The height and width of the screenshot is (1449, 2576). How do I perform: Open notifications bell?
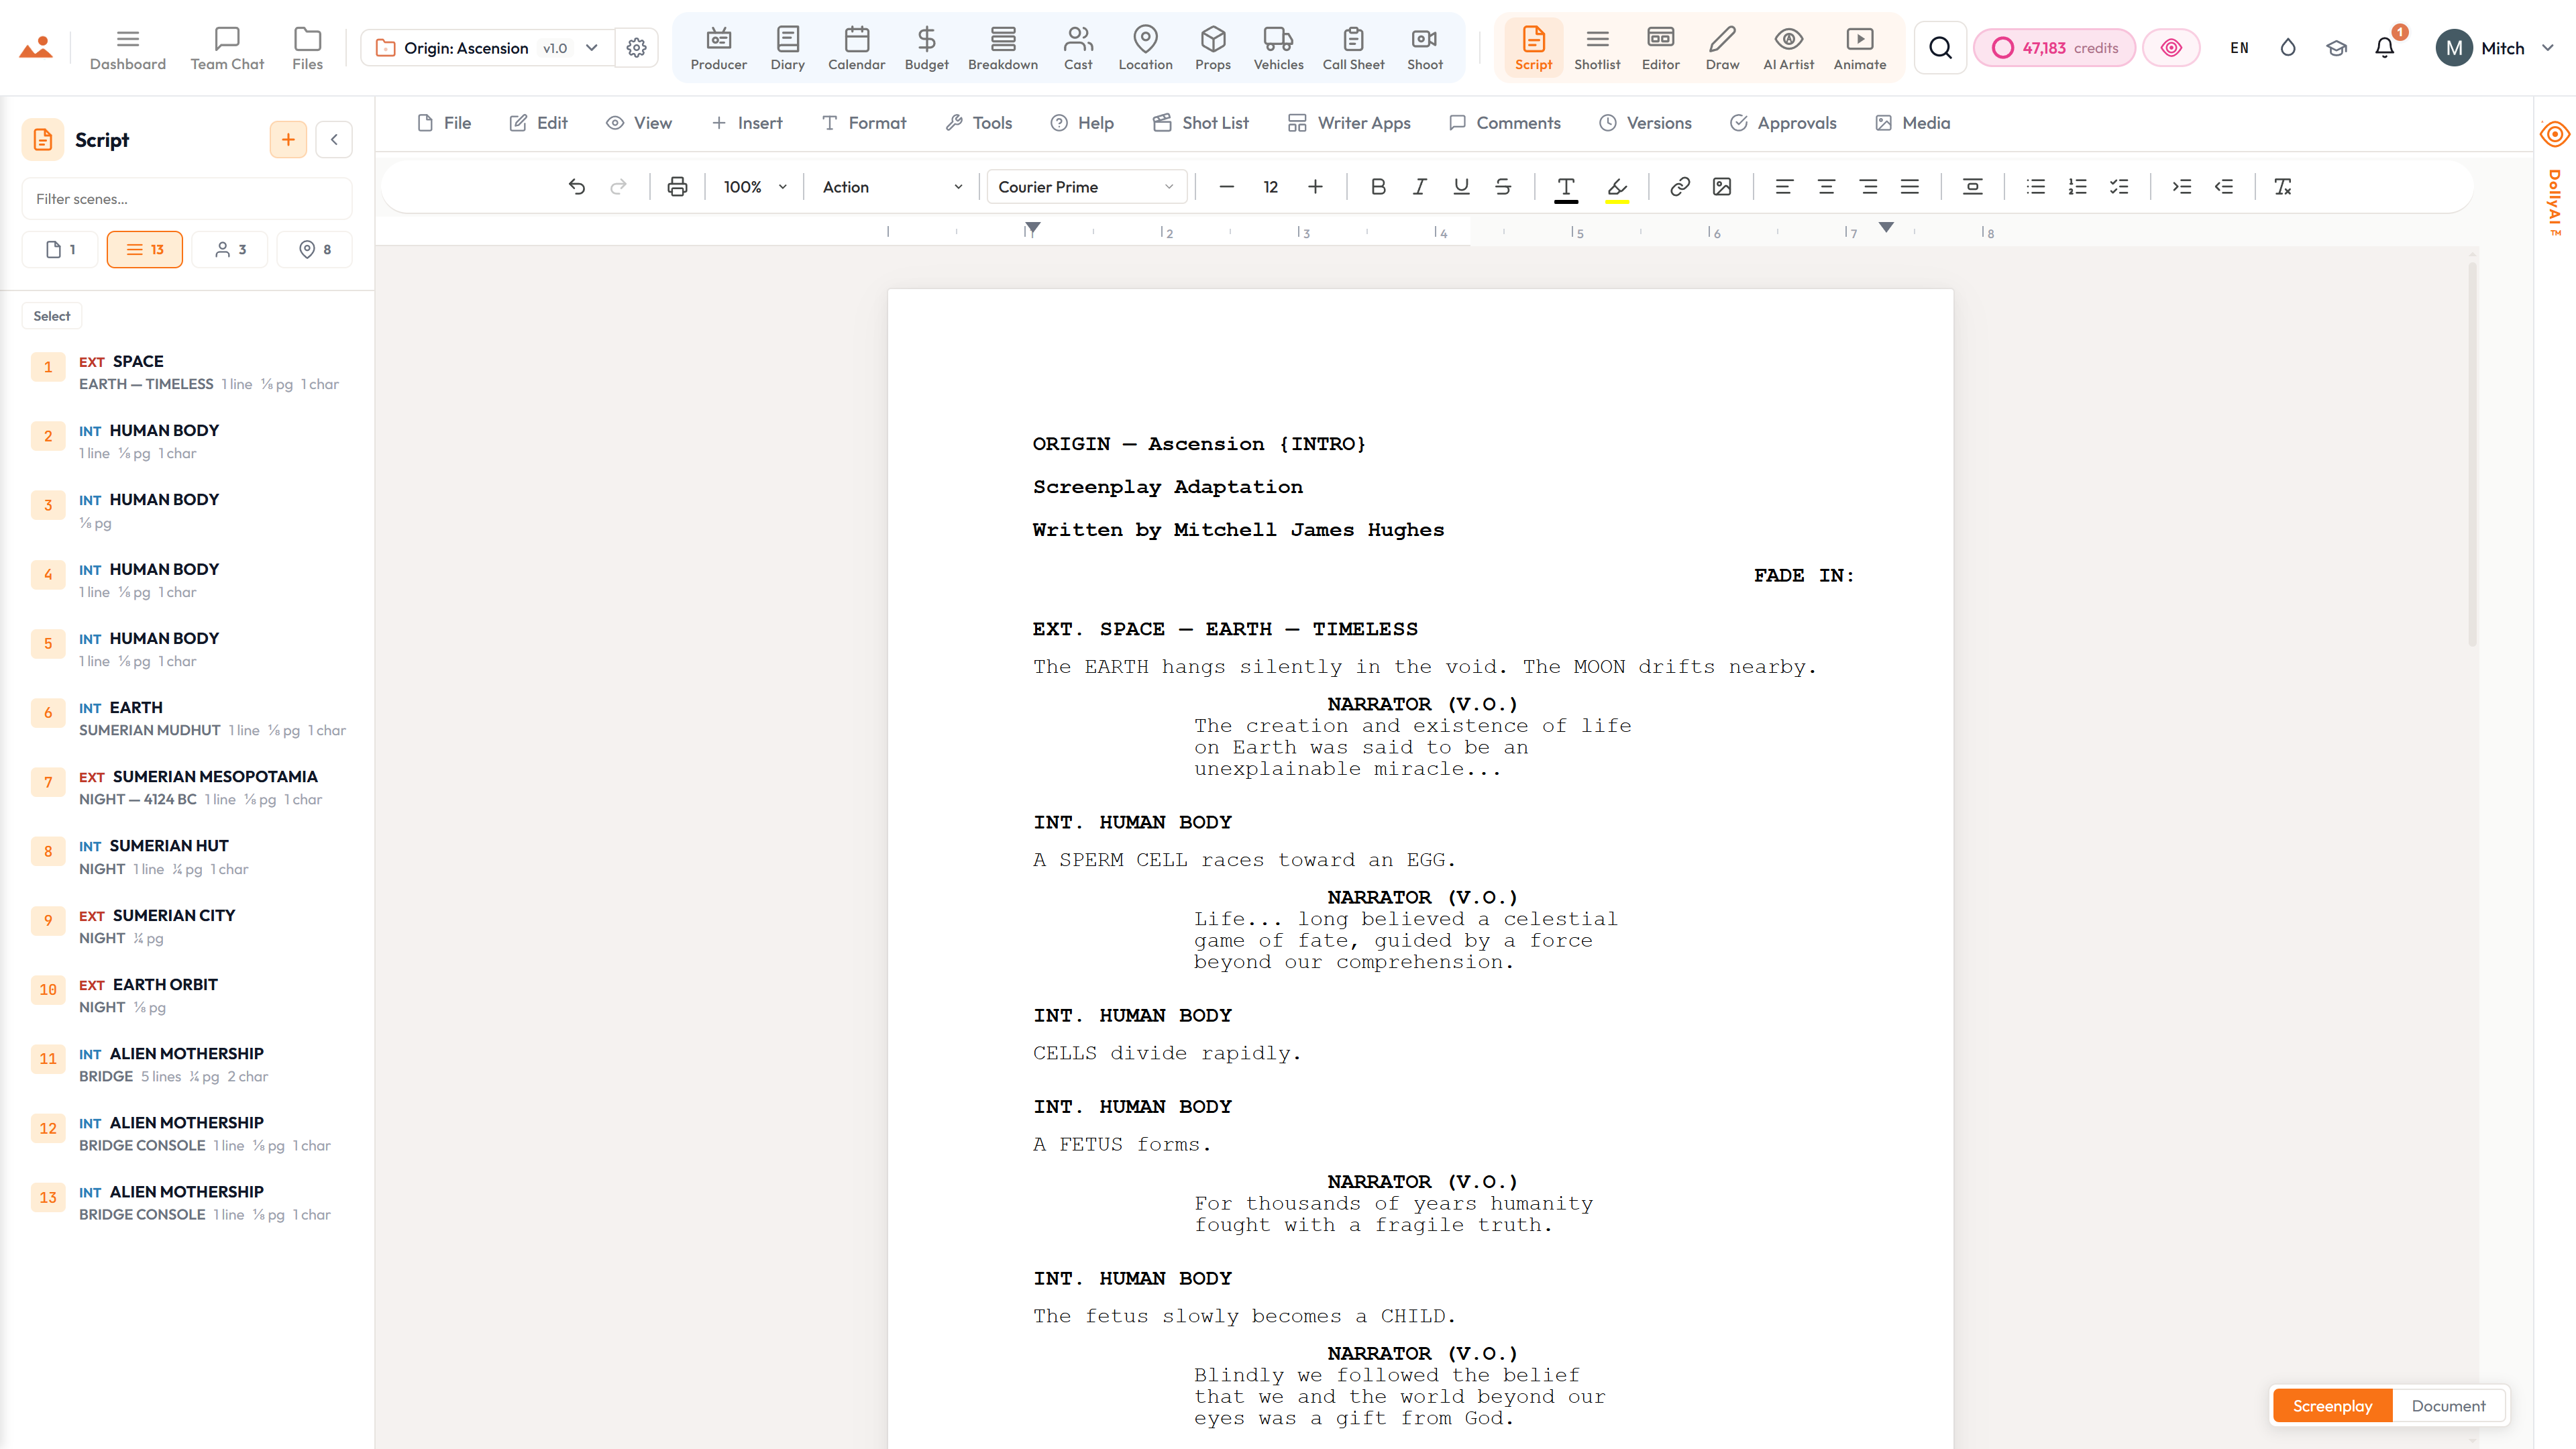pos(2384,48)
